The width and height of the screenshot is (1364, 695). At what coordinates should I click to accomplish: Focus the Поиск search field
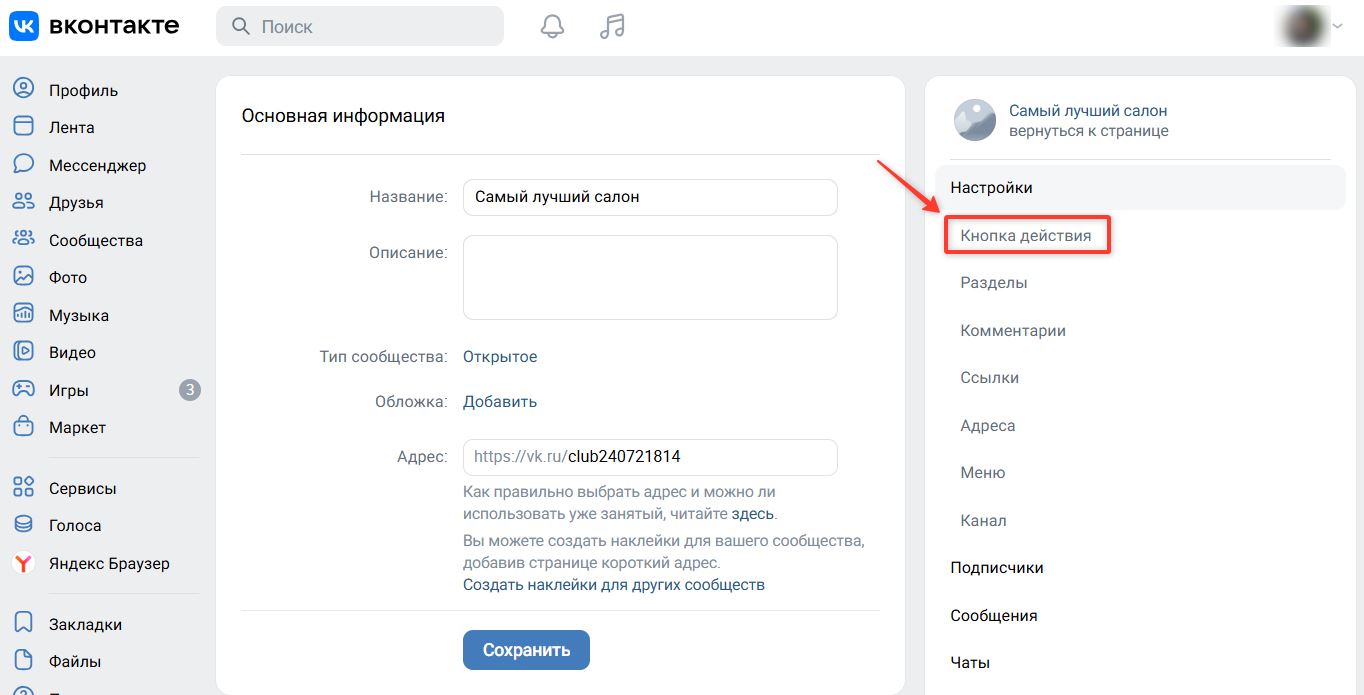click(360, 26)
